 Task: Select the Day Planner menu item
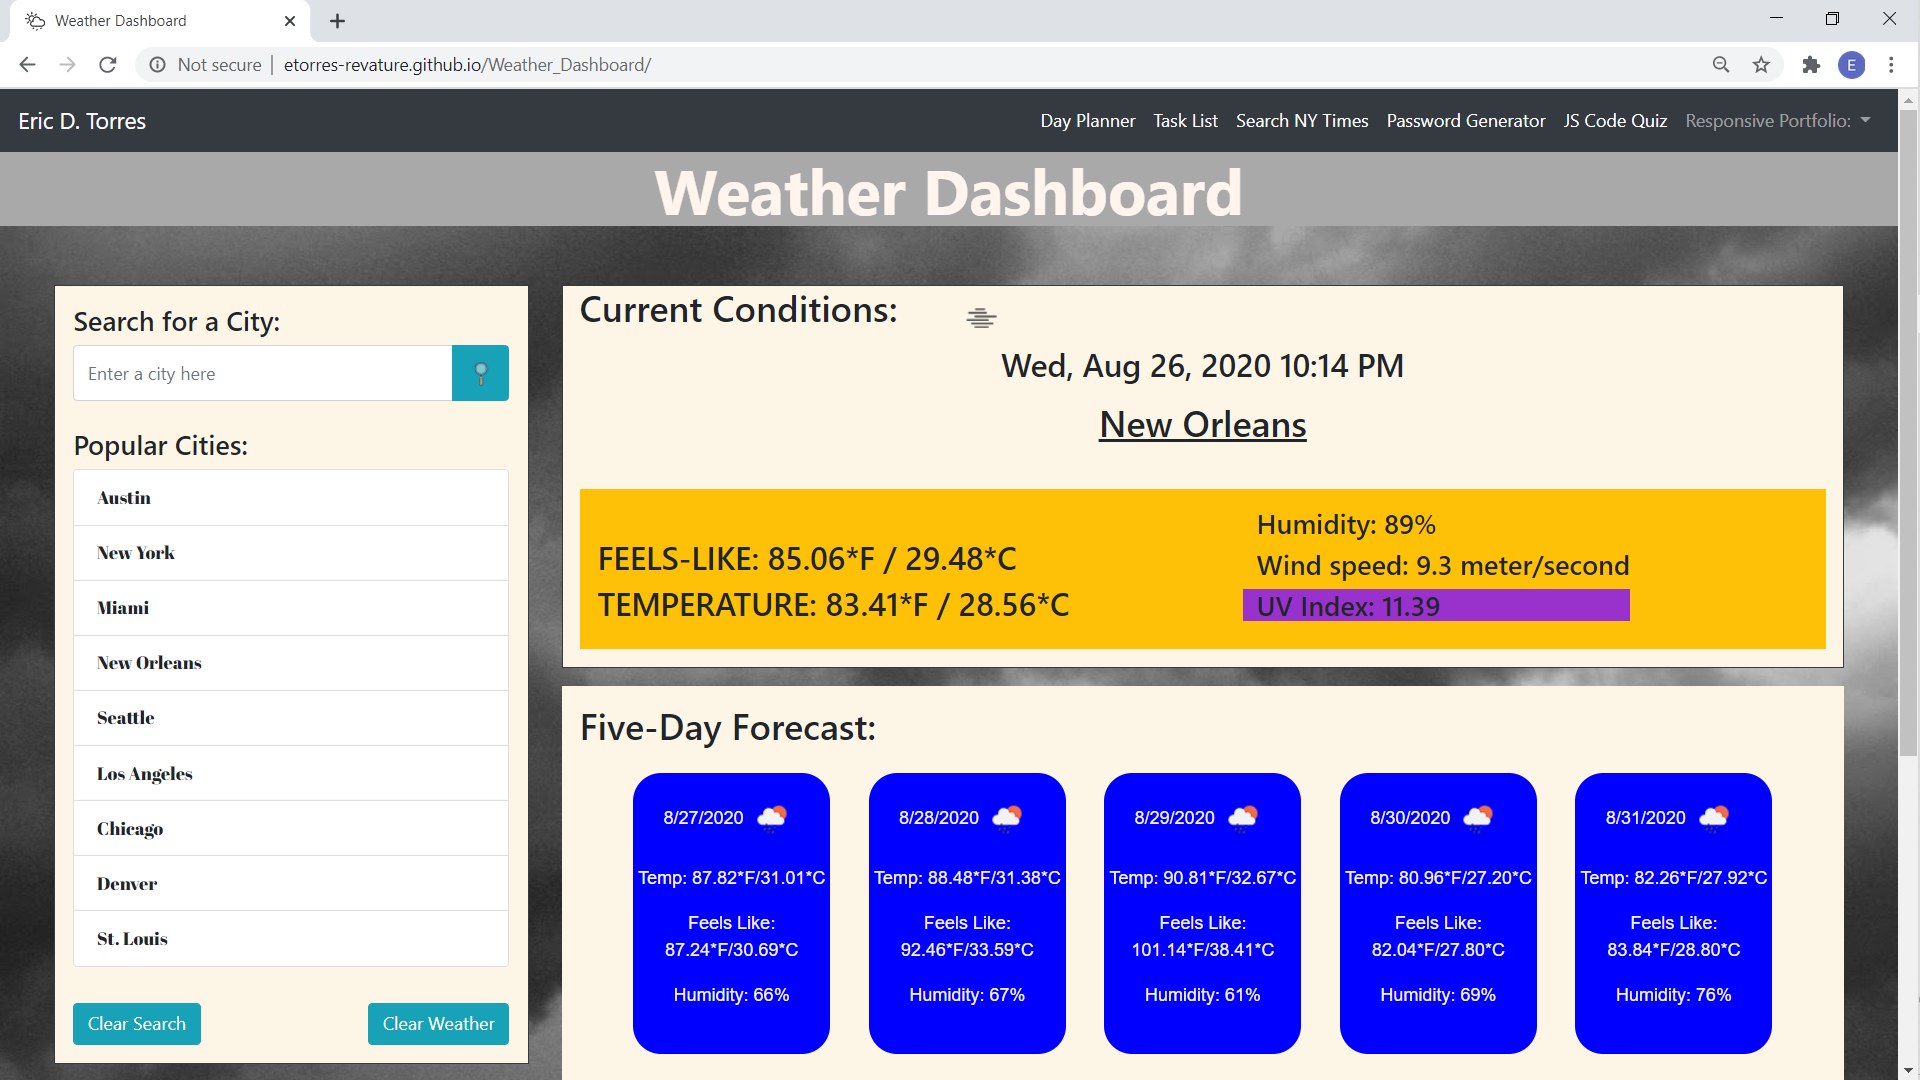click(x=1087, y=120)
